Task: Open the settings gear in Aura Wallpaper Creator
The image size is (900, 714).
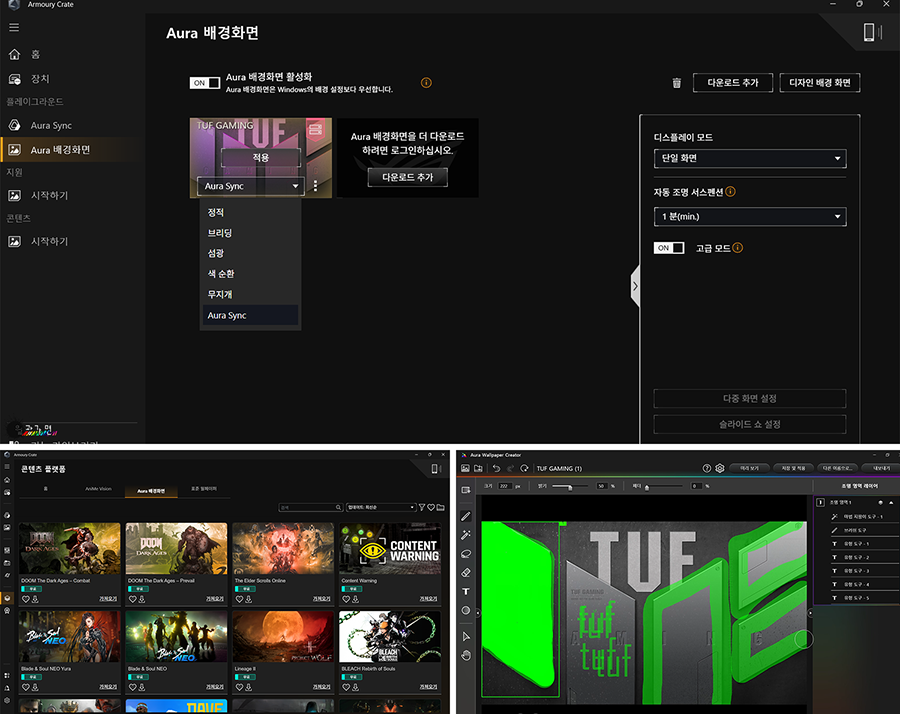Action: tap(720, 468)
